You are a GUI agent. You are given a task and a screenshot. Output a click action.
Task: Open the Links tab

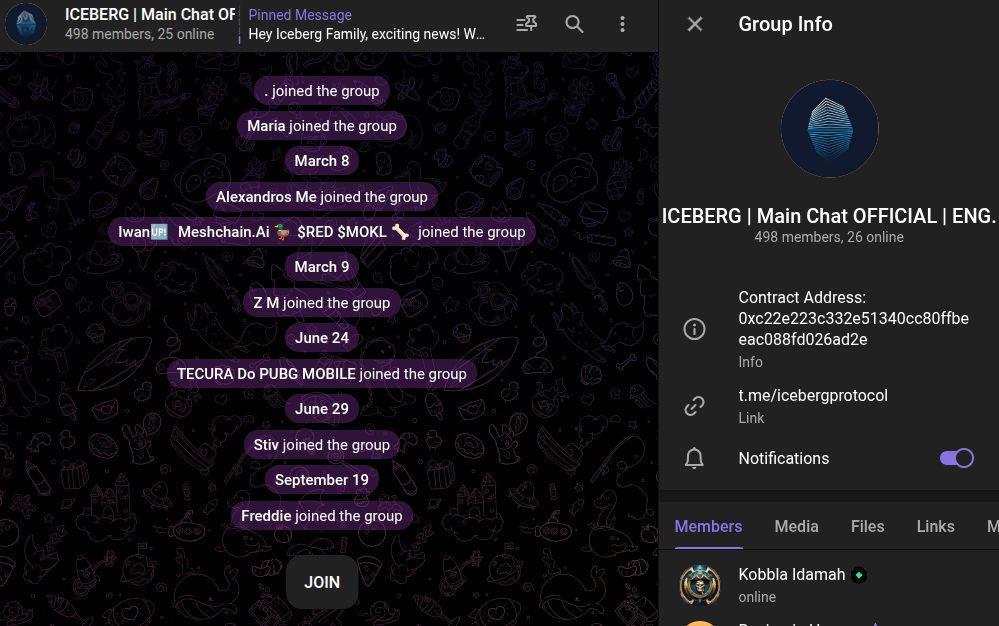pos(935,527)
